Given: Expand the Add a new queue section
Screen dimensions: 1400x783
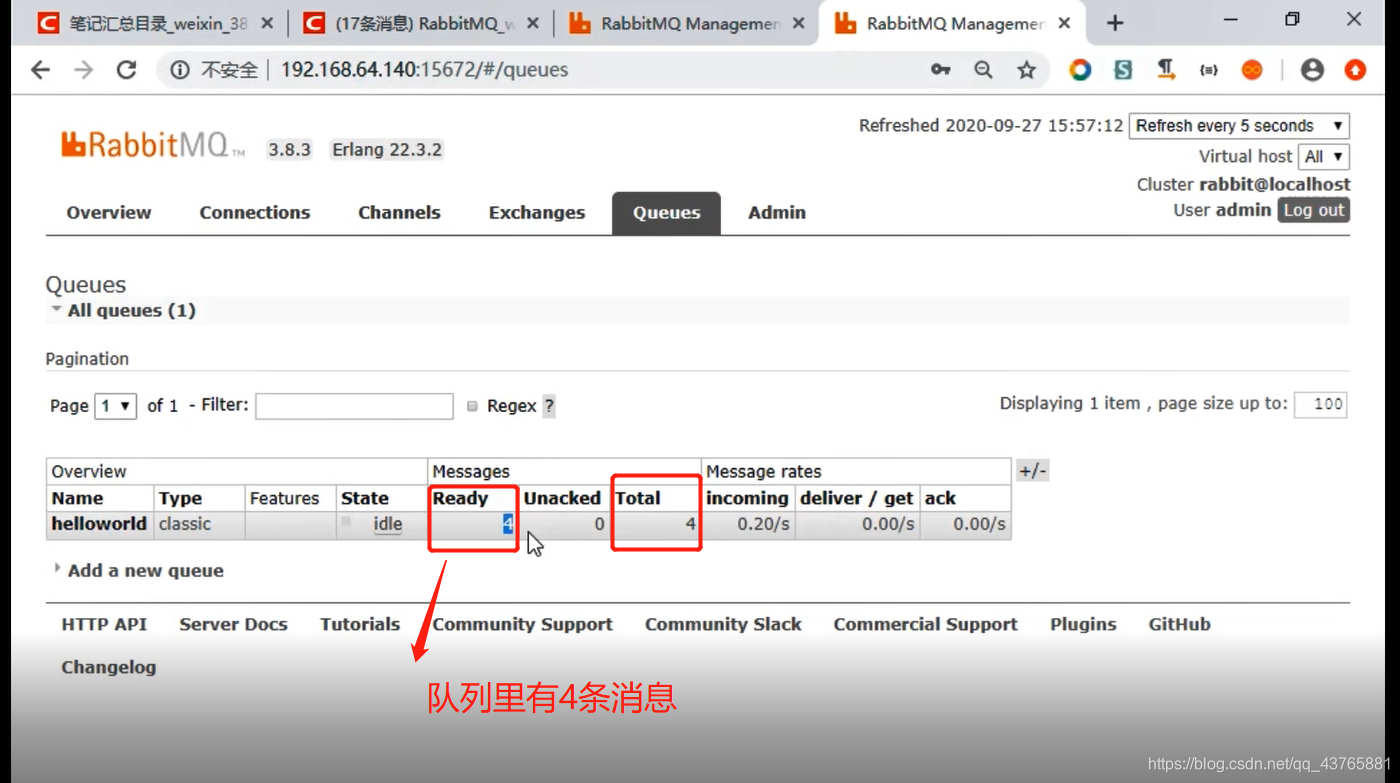Looking at the screenshot, I should pyautogui.click(x=145, y=571).
